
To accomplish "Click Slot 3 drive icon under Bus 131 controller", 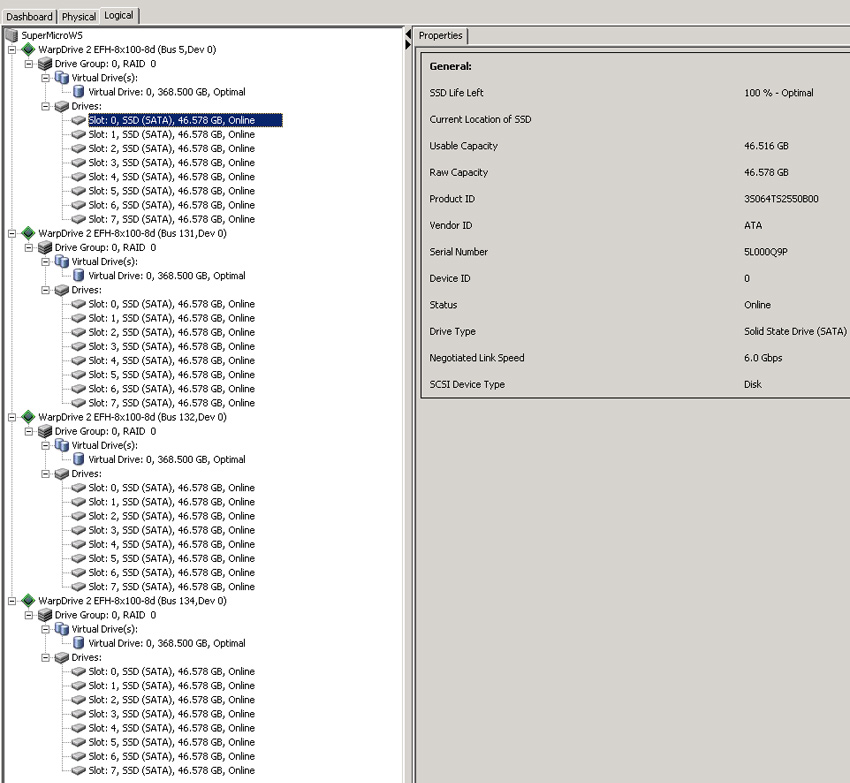I will 79,346.
